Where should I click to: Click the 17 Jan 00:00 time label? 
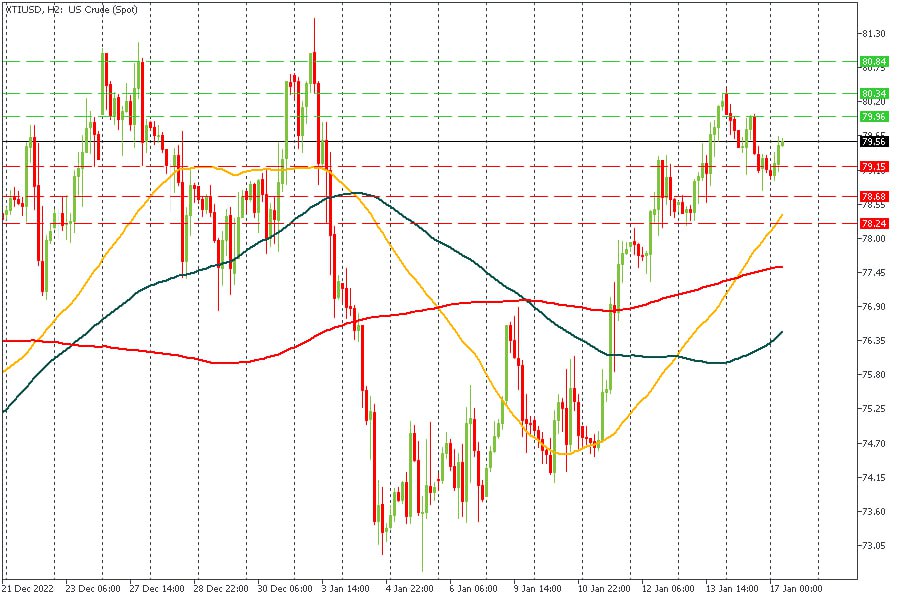[x=796, y=589]
